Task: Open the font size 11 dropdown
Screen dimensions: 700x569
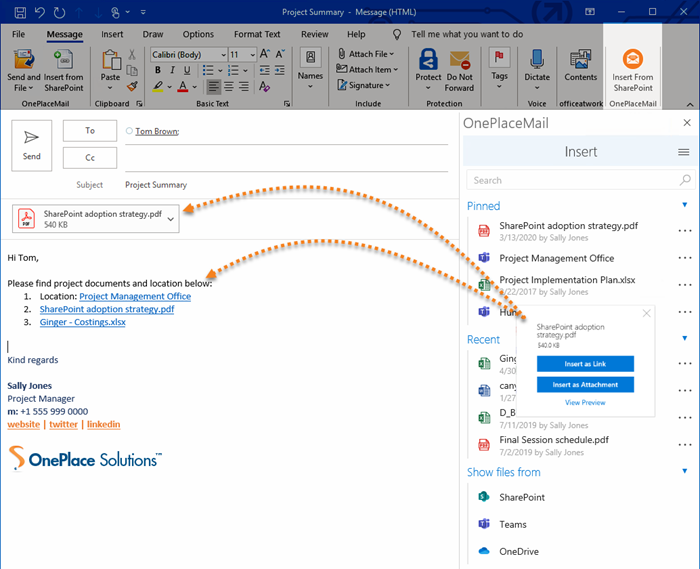Action: tap(253, 55)
